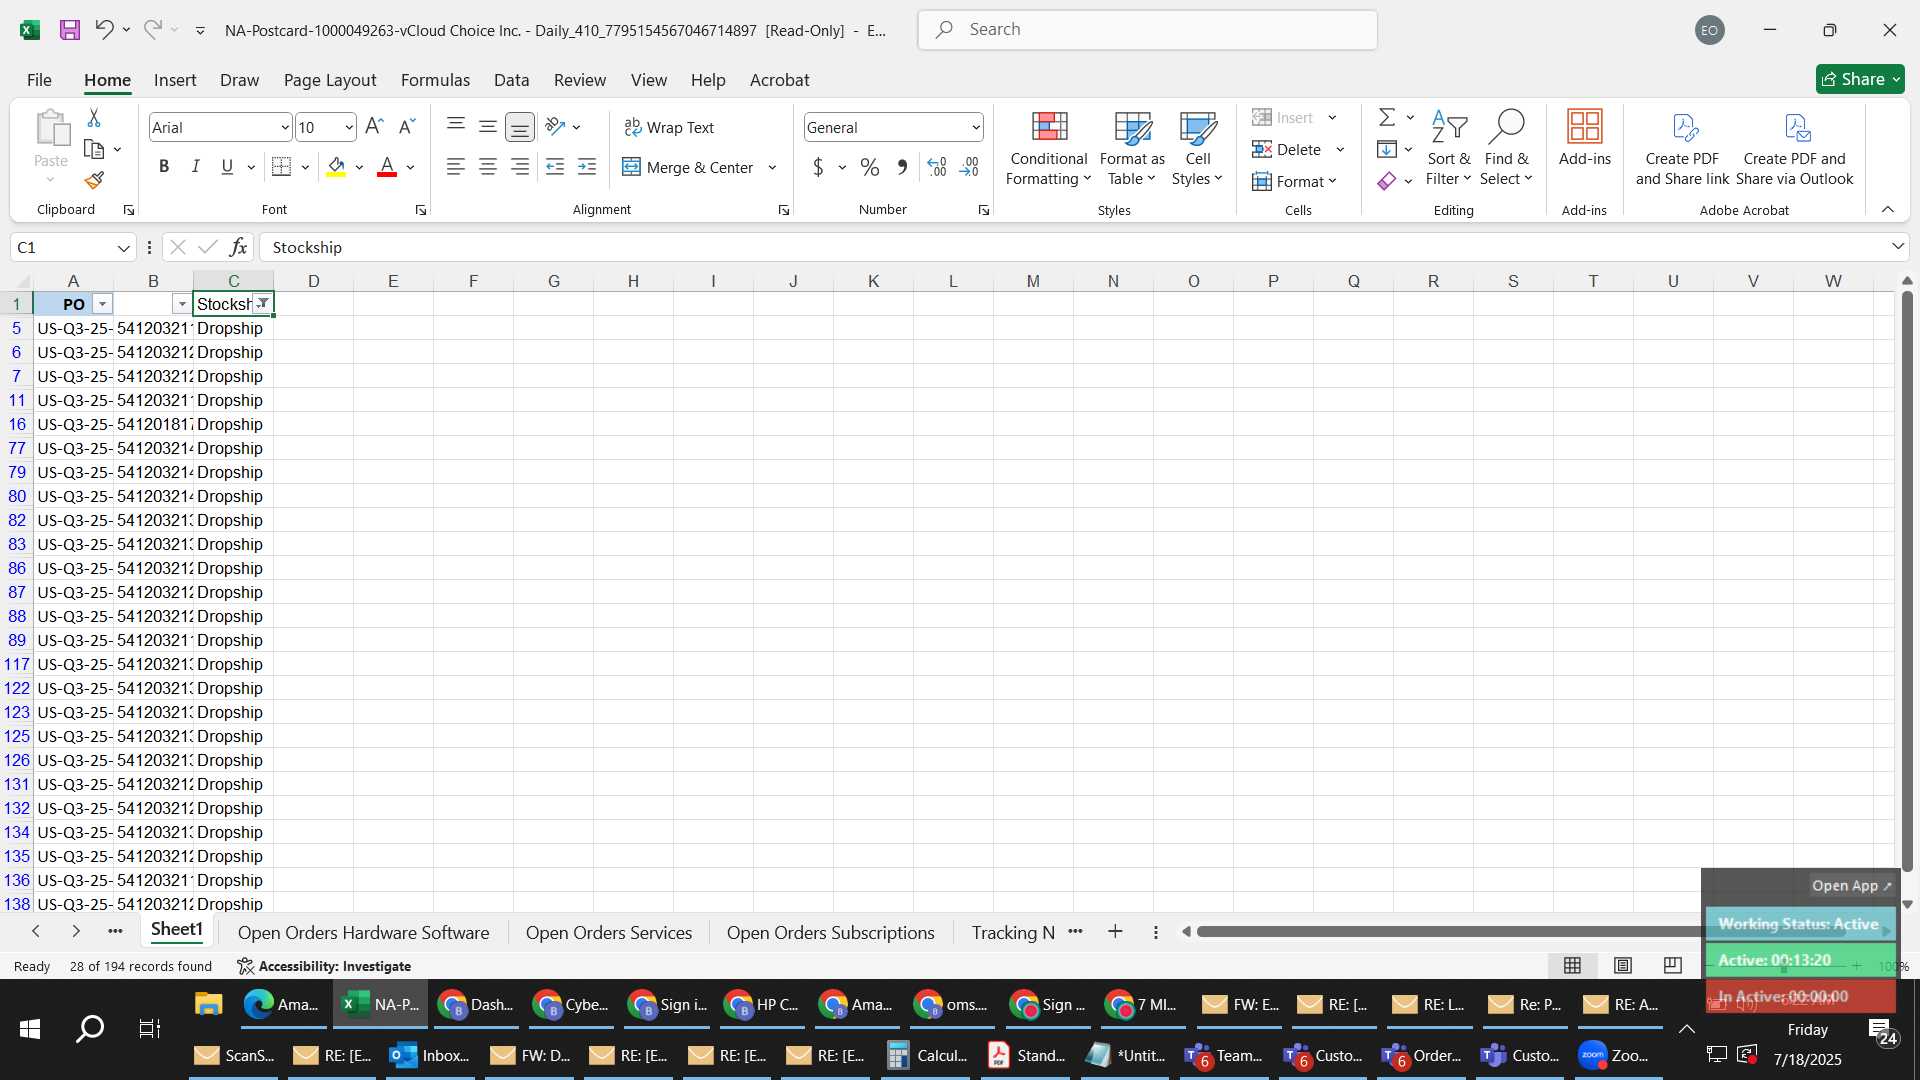This screenshot has width=1920, height=1080.
Task: Click the Decrease Decimal icon
Action: 969,167
